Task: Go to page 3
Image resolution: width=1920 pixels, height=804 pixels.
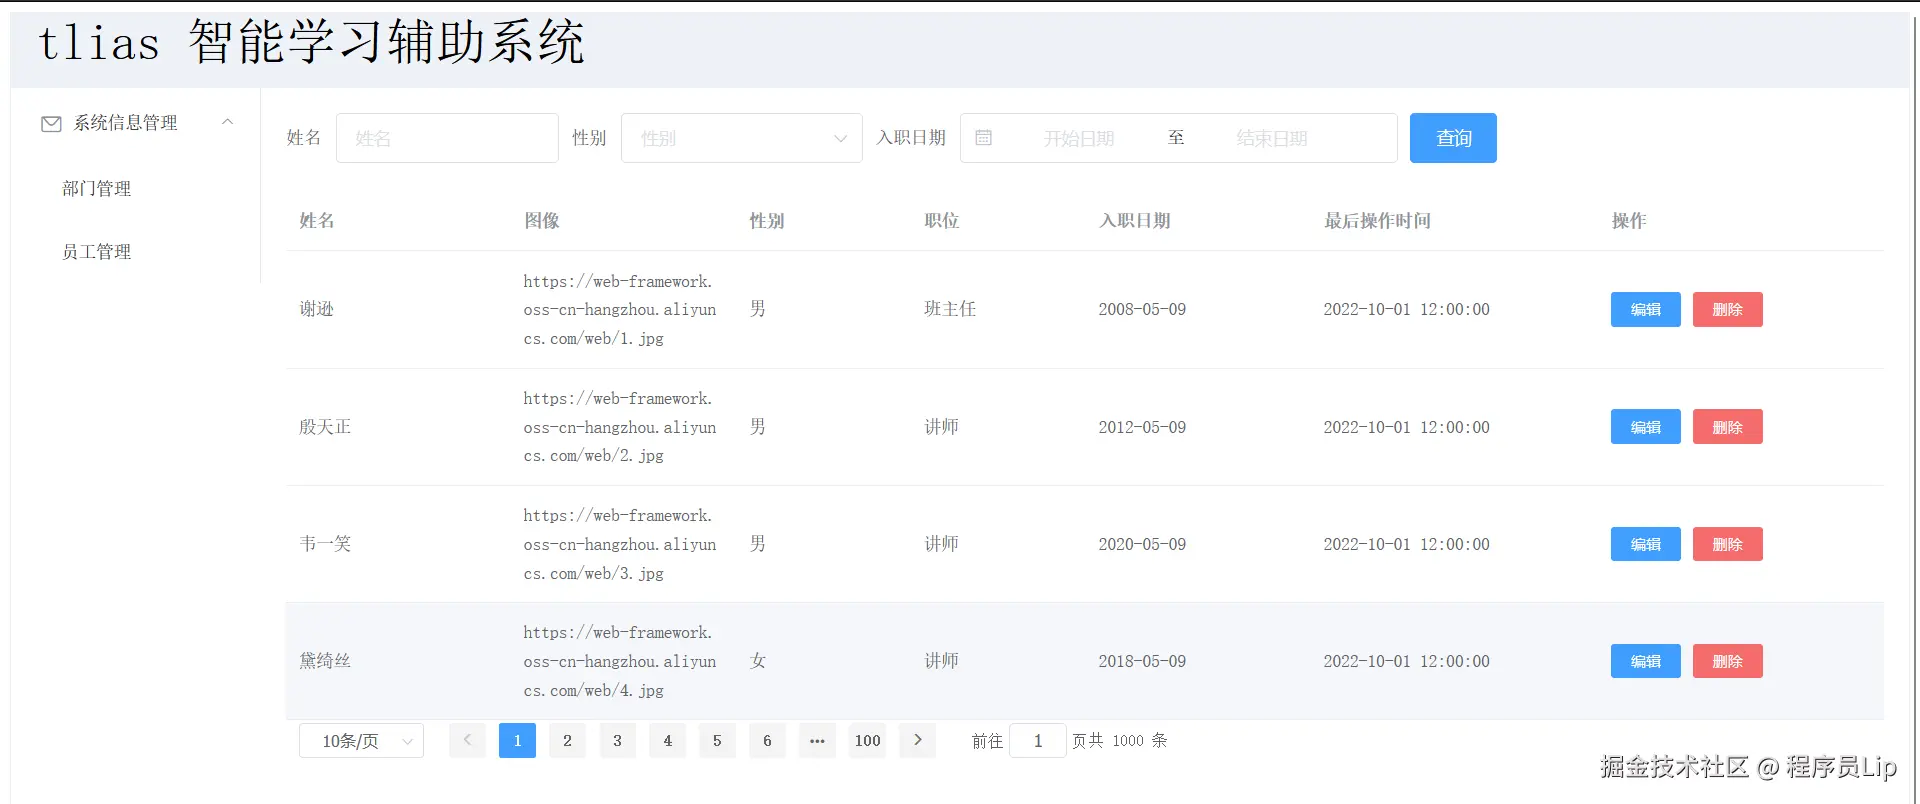Action: [617, 740]
